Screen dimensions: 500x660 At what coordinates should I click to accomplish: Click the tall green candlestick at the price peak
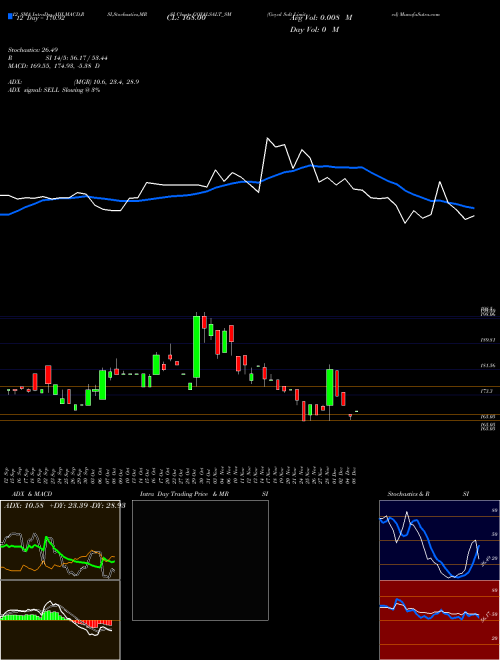(x=196, y=347)
